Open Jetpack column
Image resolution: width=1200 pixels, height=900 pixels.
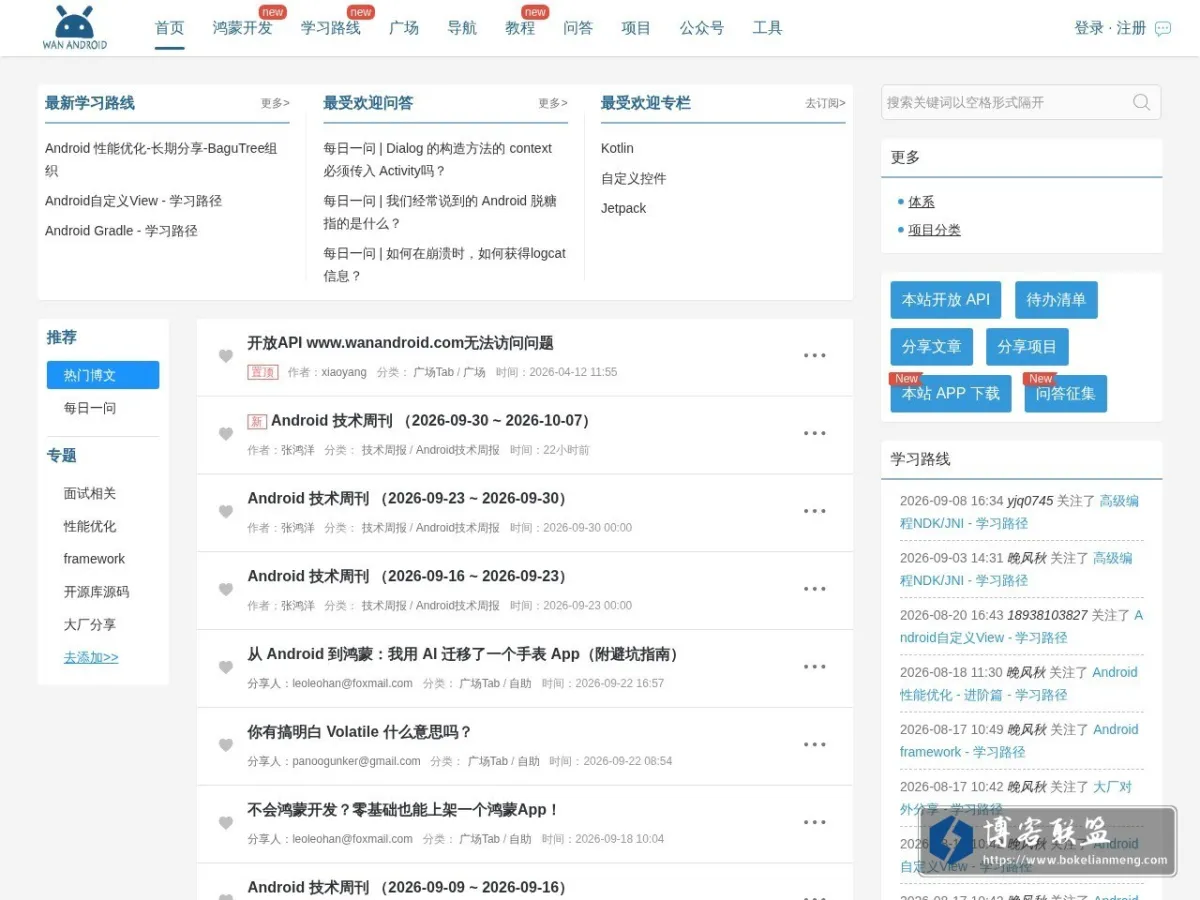coord(624,208)
